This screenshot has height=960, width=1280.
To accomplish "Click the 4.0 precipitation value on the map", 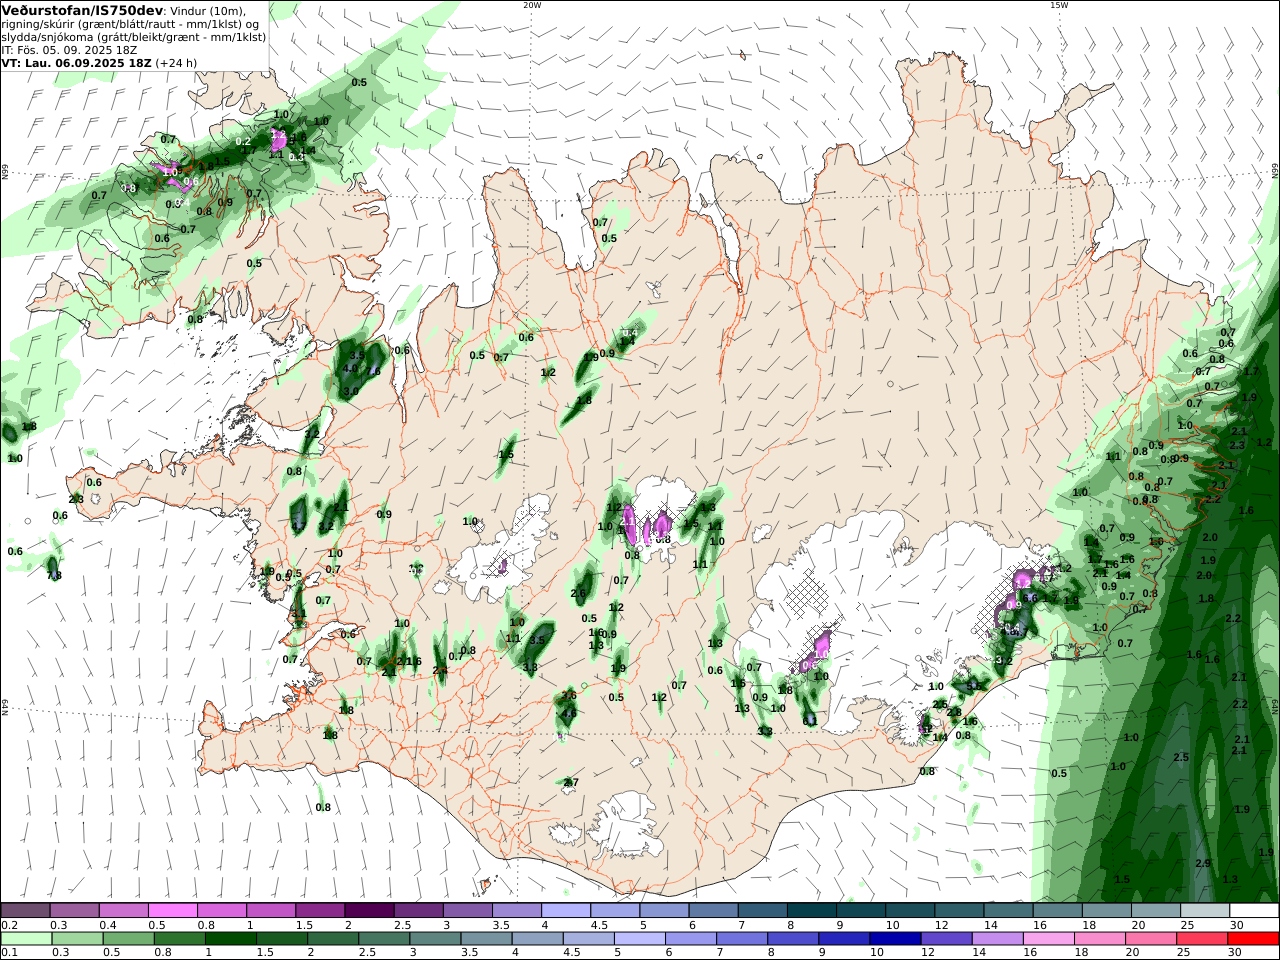I will pos(350,368).
